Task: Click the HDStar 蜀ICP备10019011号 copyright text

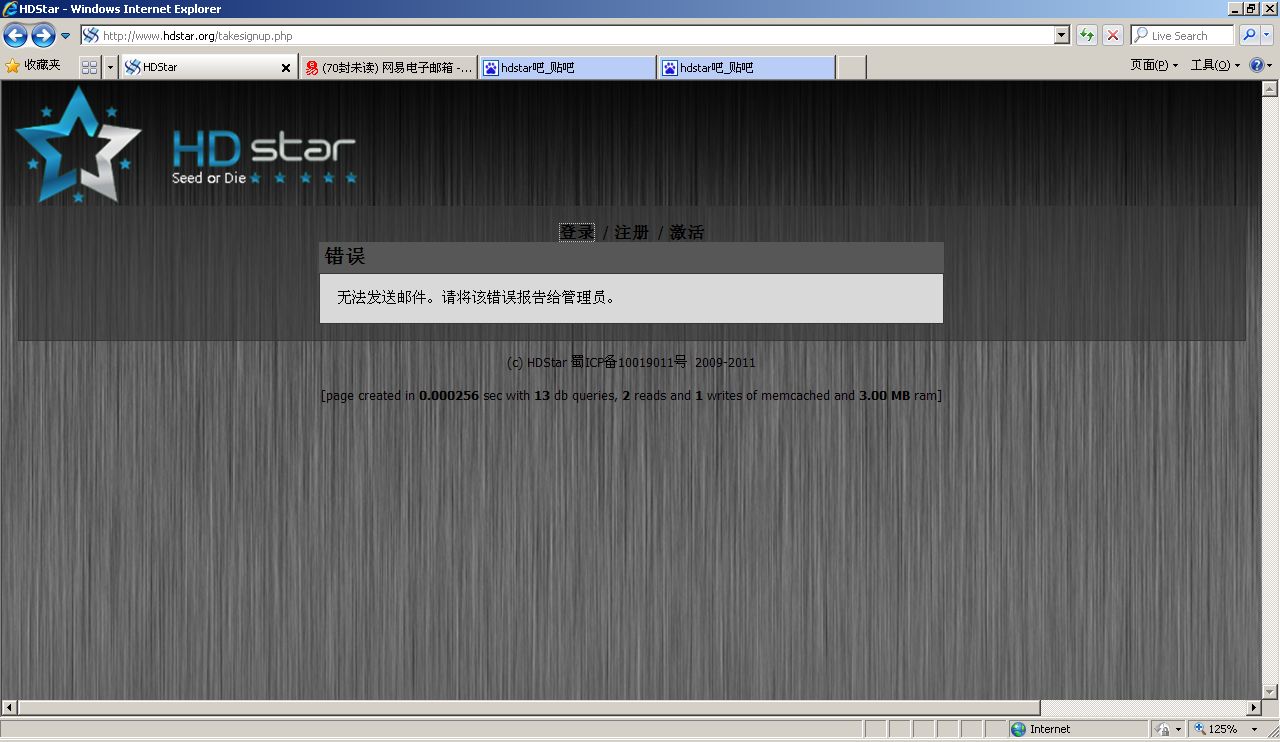Action: tap(631, 363)
